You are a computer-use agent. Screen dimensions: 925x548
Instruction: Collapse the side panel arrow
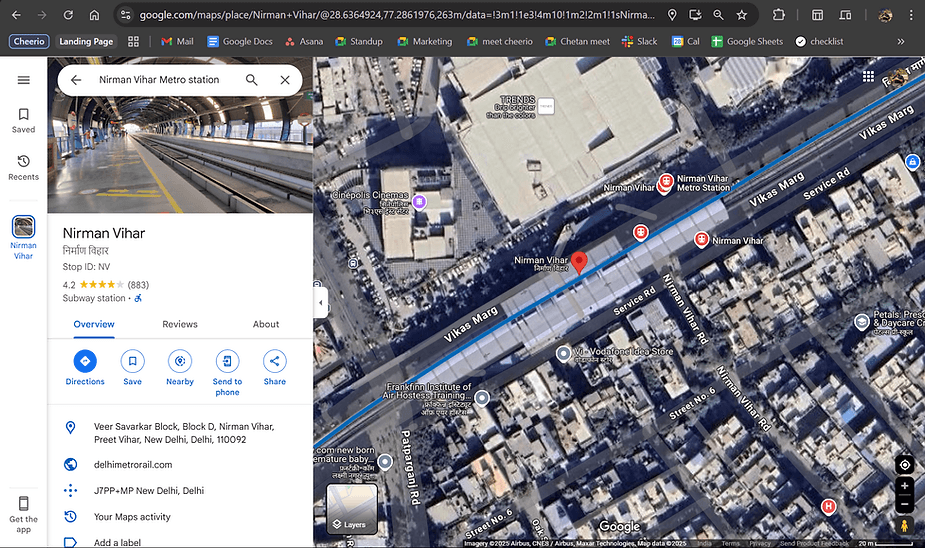click(320, 303)
